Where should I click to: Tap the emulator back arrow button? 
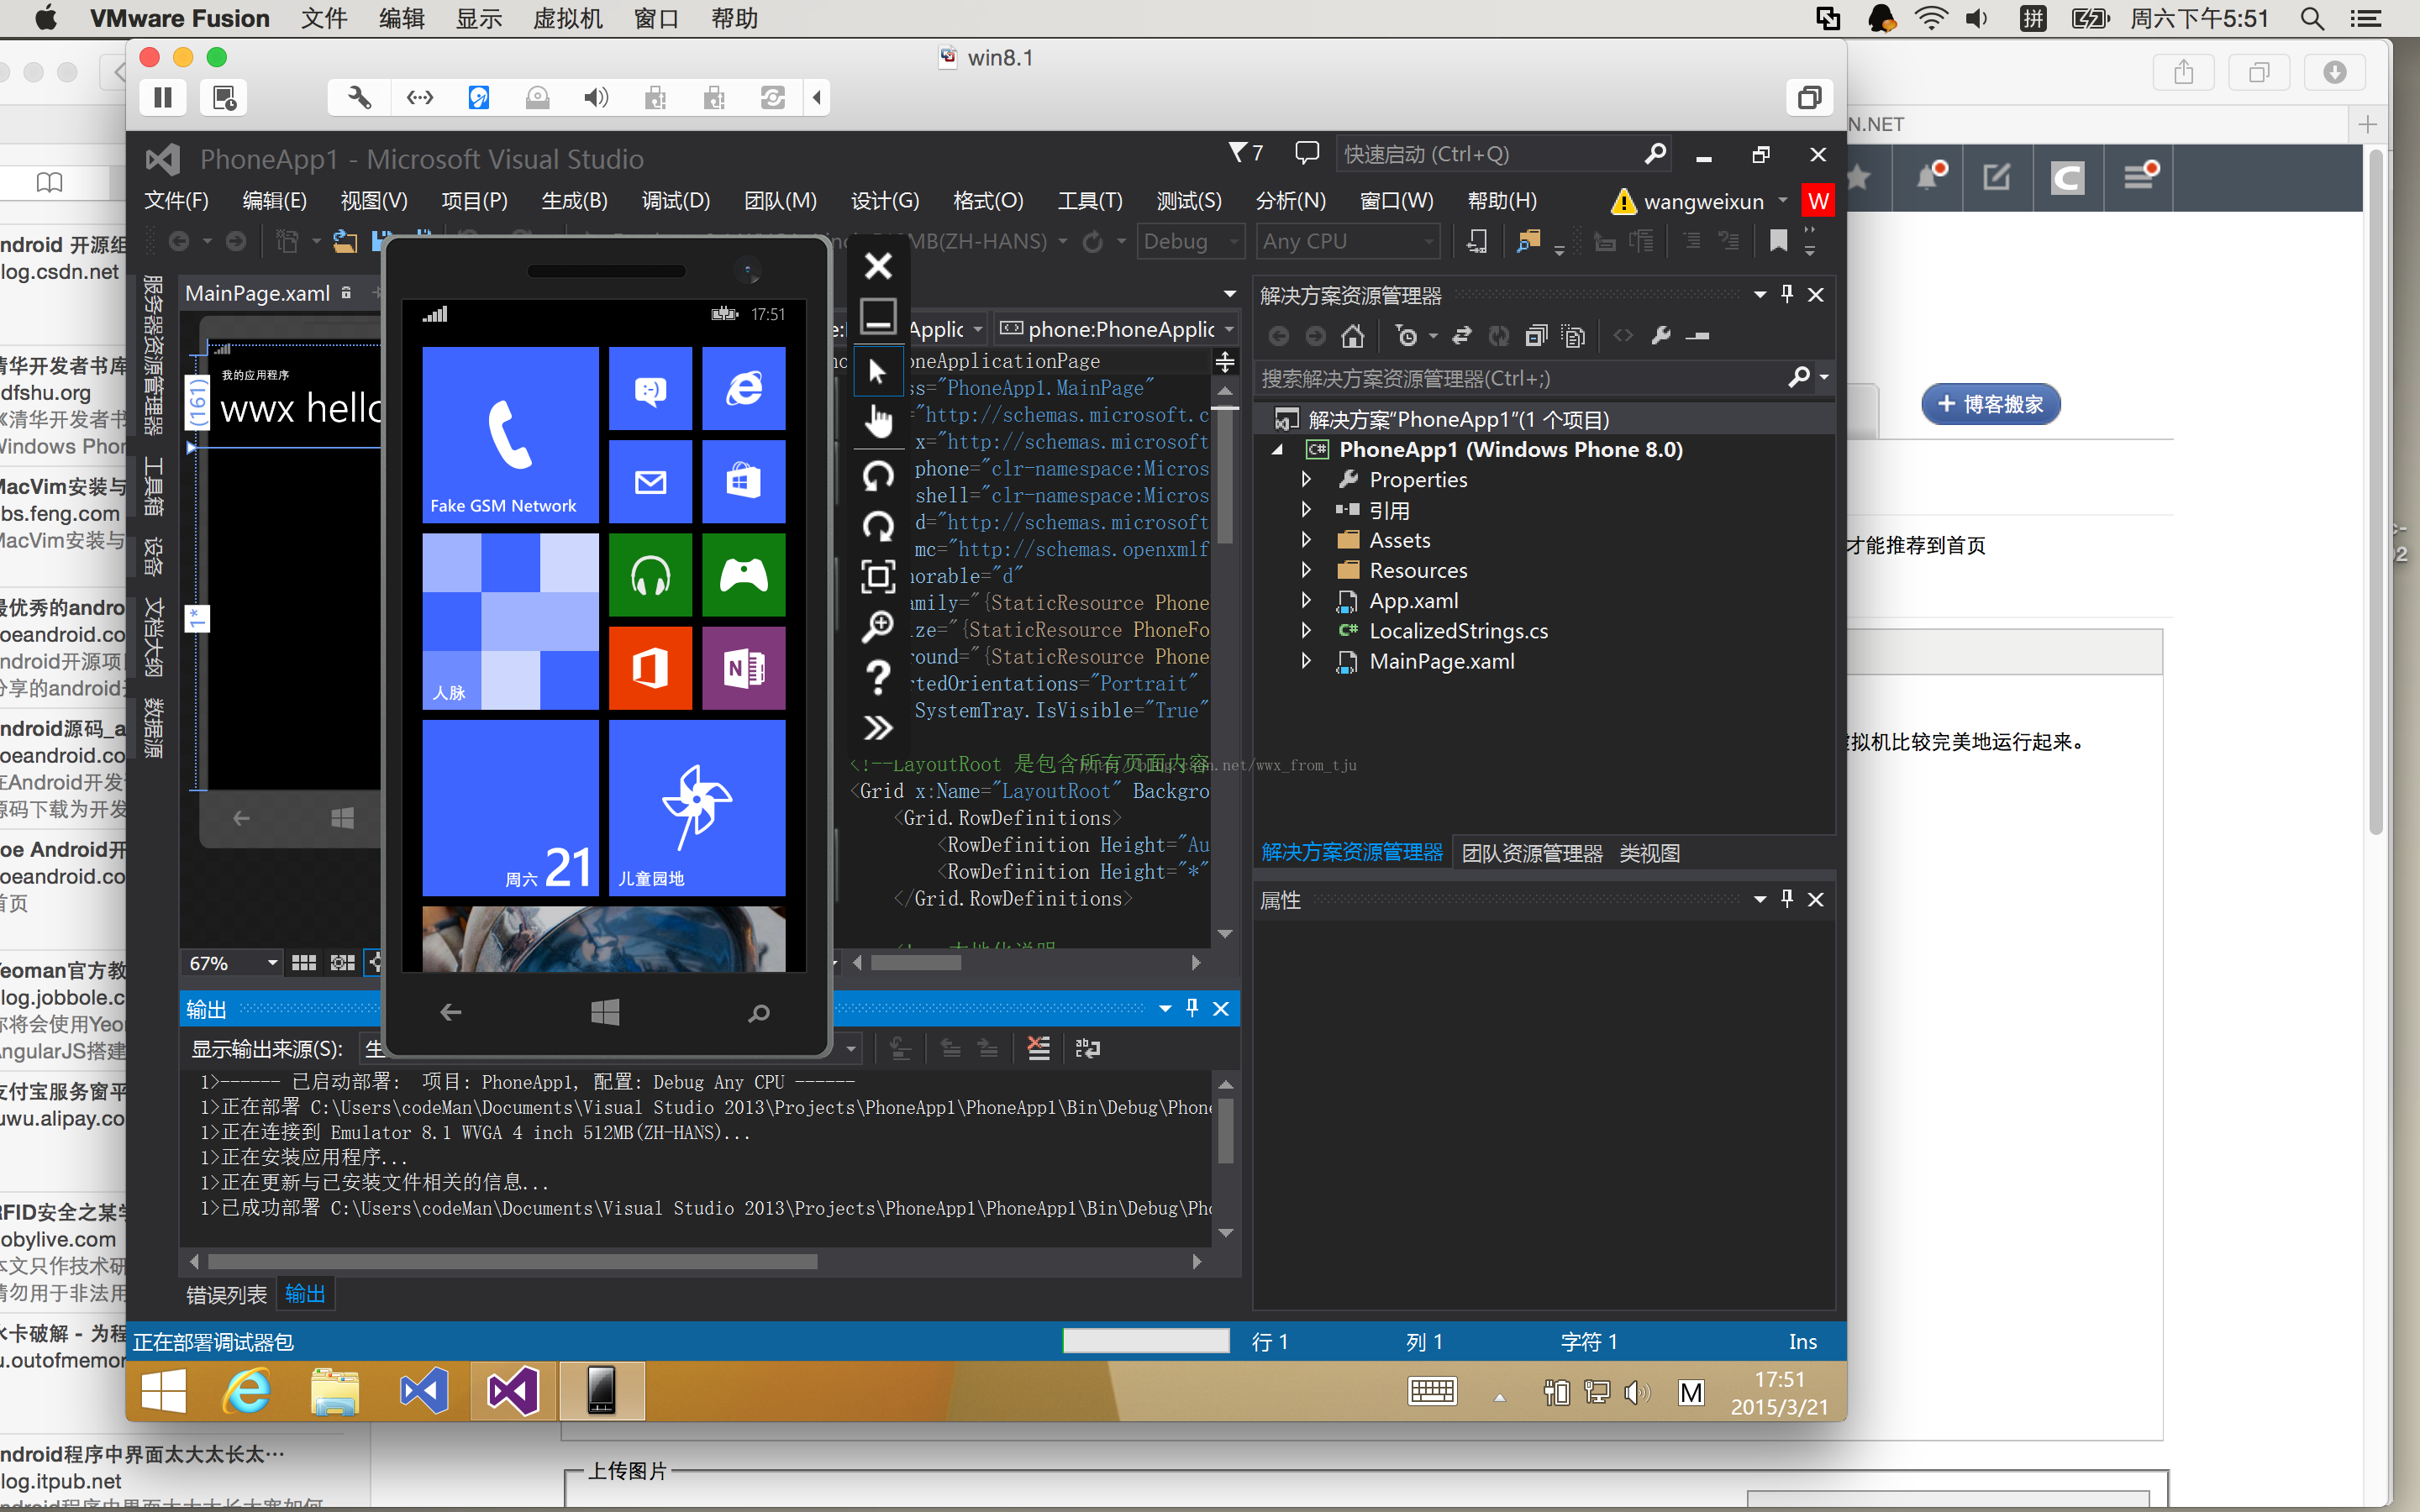coord(451,1012)
